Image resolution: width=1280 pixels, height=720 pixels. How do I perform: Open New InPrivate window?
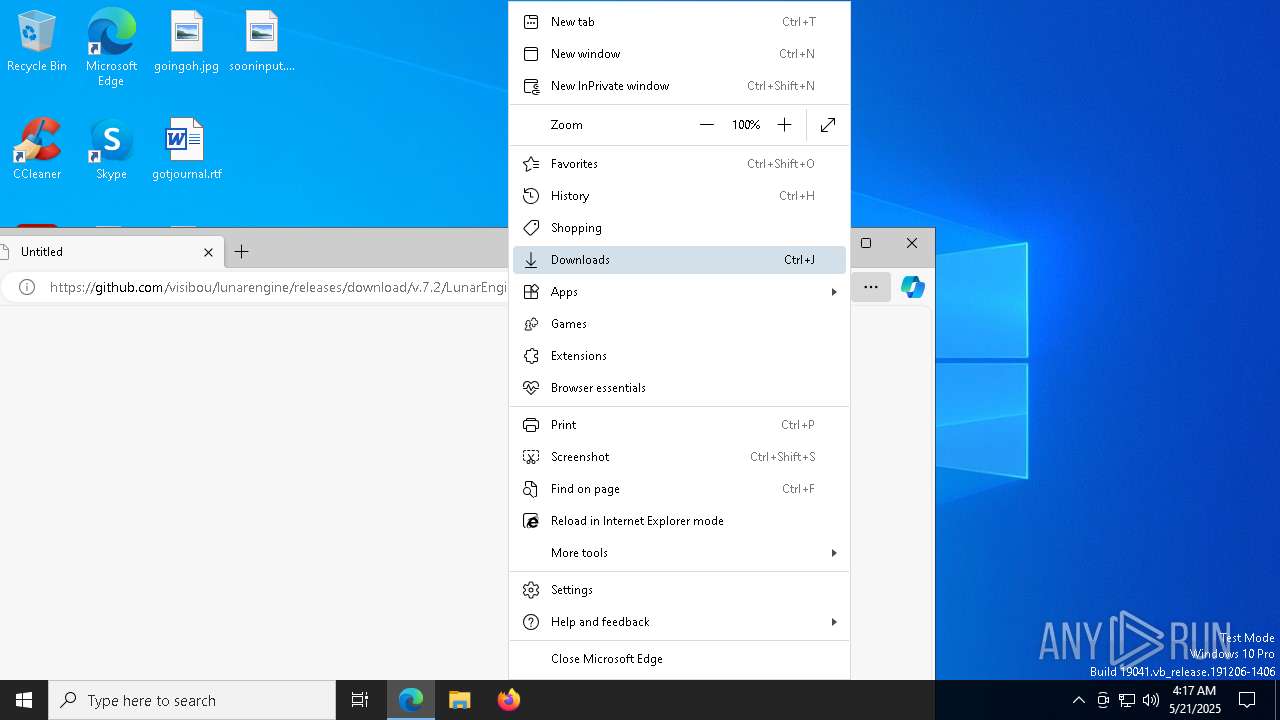pos(679,86)
